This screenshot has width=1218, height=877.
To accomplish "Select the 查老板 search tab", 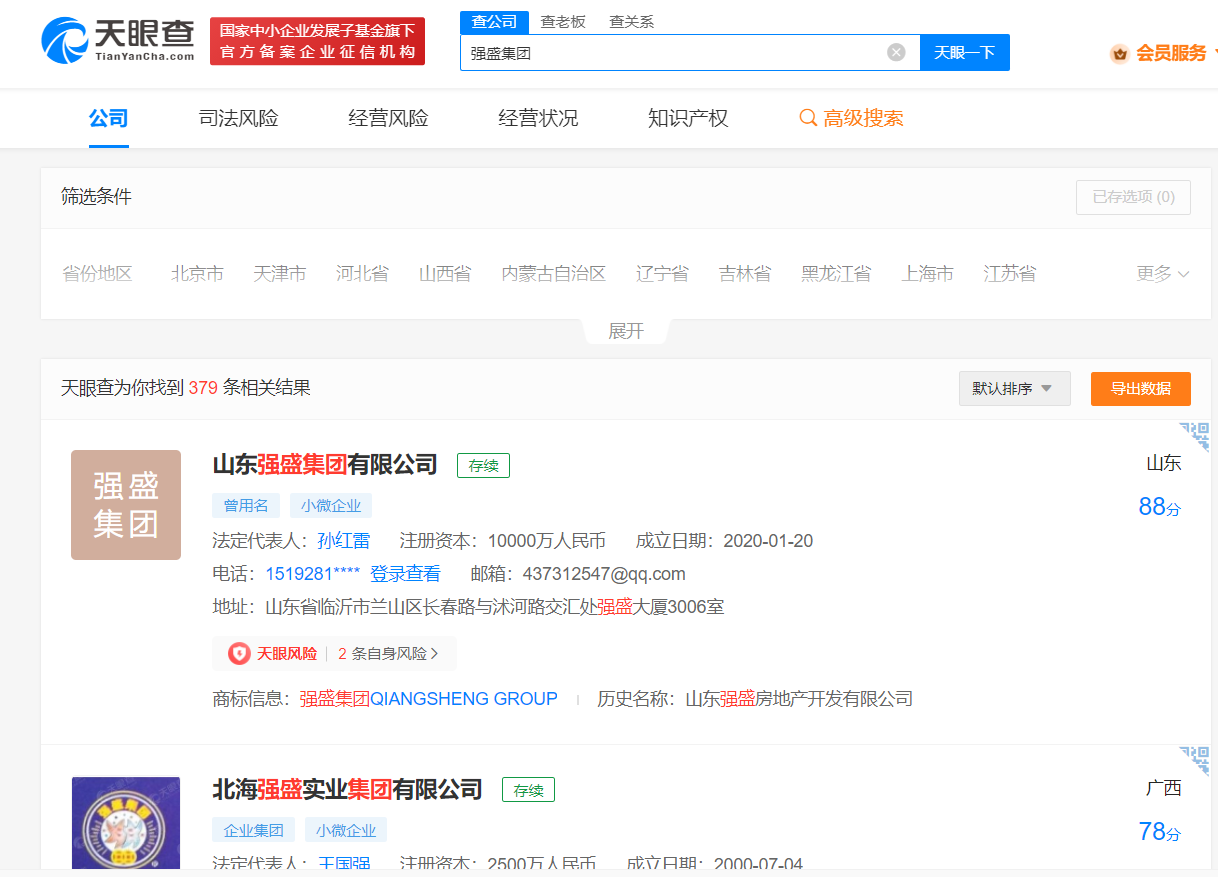I will point(563,21).
